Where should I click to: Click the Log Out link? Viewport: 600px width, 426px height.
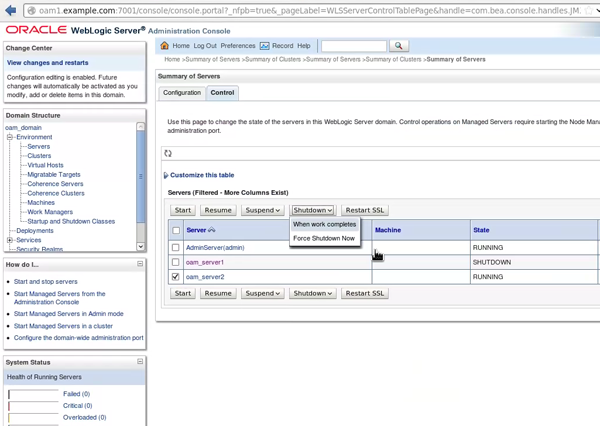(x=205, y=46)
